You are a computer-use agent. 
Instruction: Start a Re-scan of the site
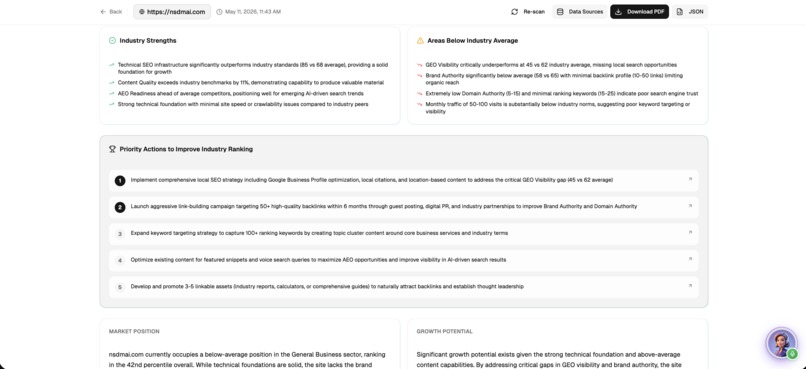click(x=528, y=12)
